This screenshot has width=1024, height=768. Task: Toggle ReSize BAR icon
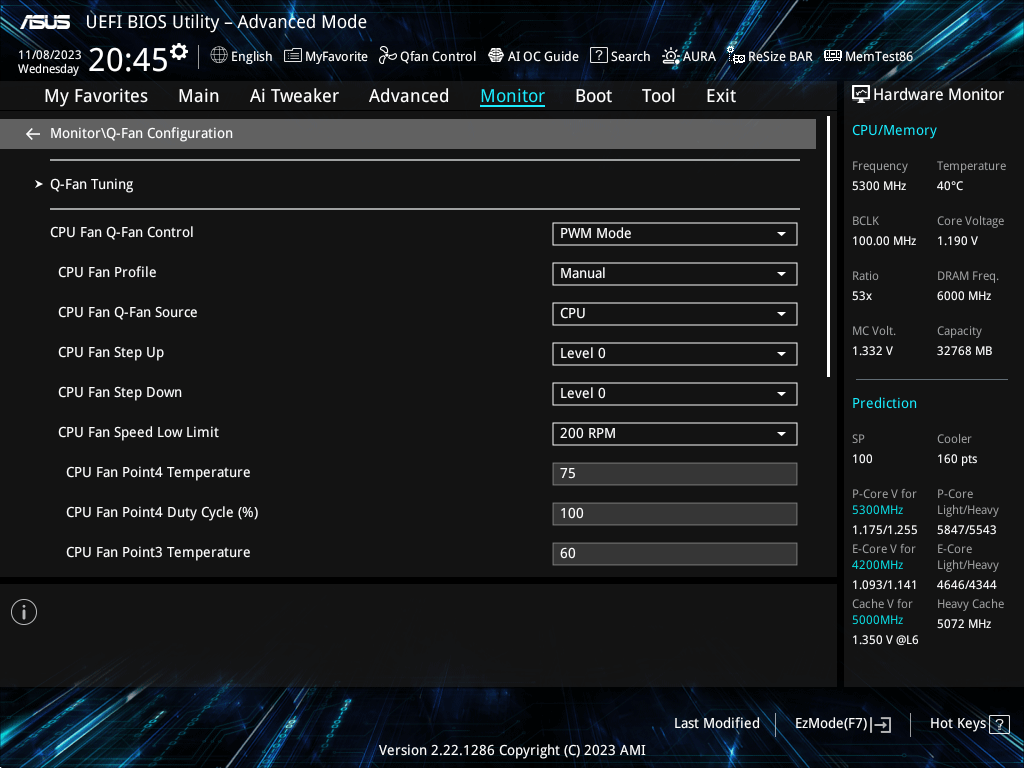pyautogui.click(x=736, y=56)
